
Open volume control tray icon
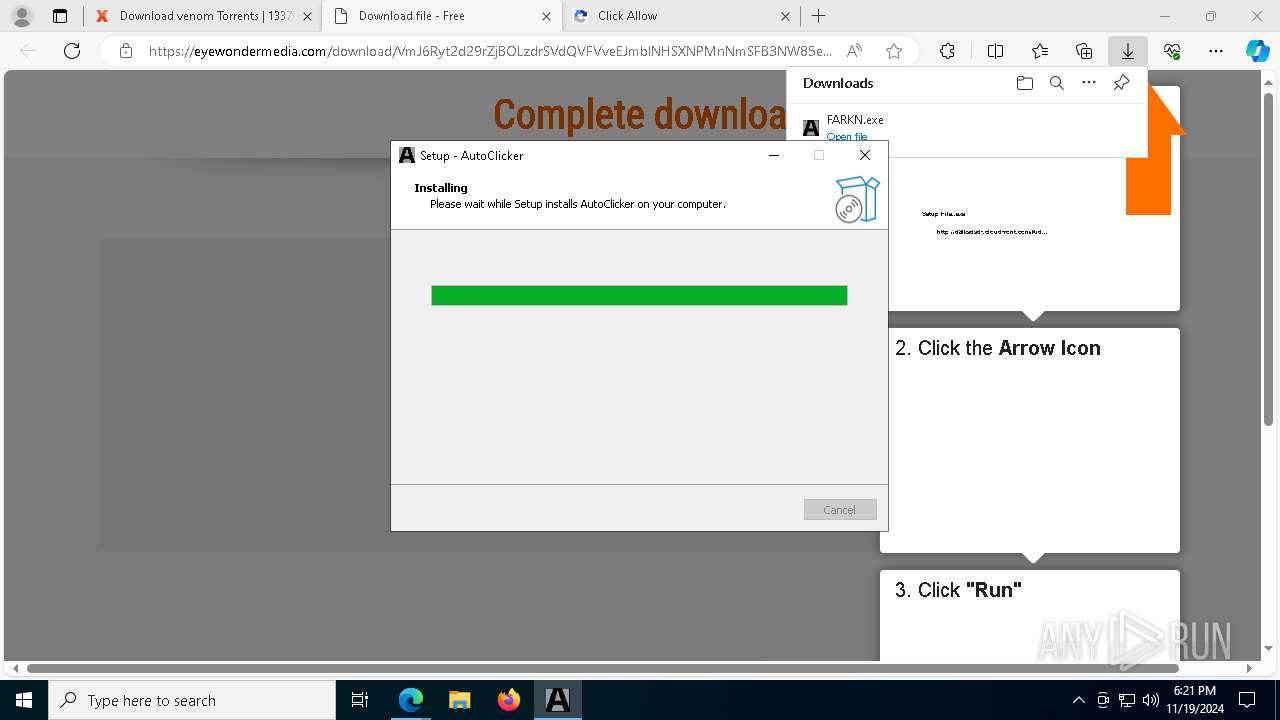[1151, 700]
